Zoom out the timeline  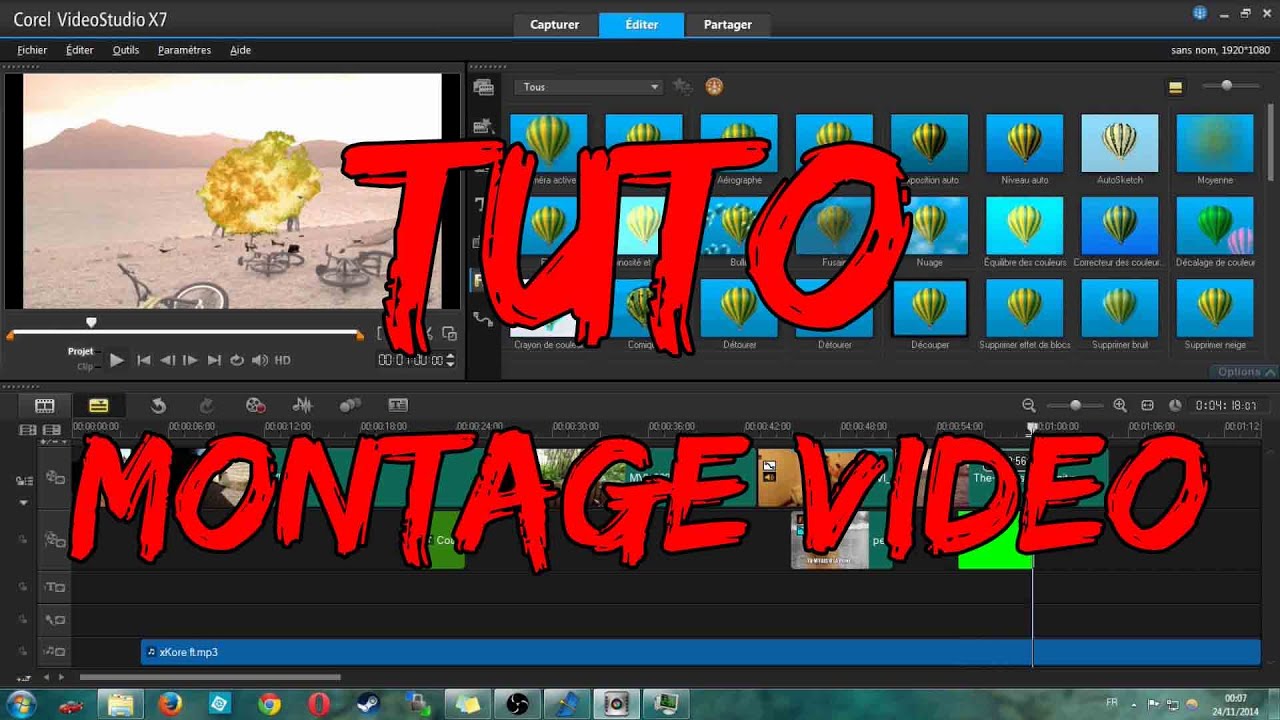1029,405
